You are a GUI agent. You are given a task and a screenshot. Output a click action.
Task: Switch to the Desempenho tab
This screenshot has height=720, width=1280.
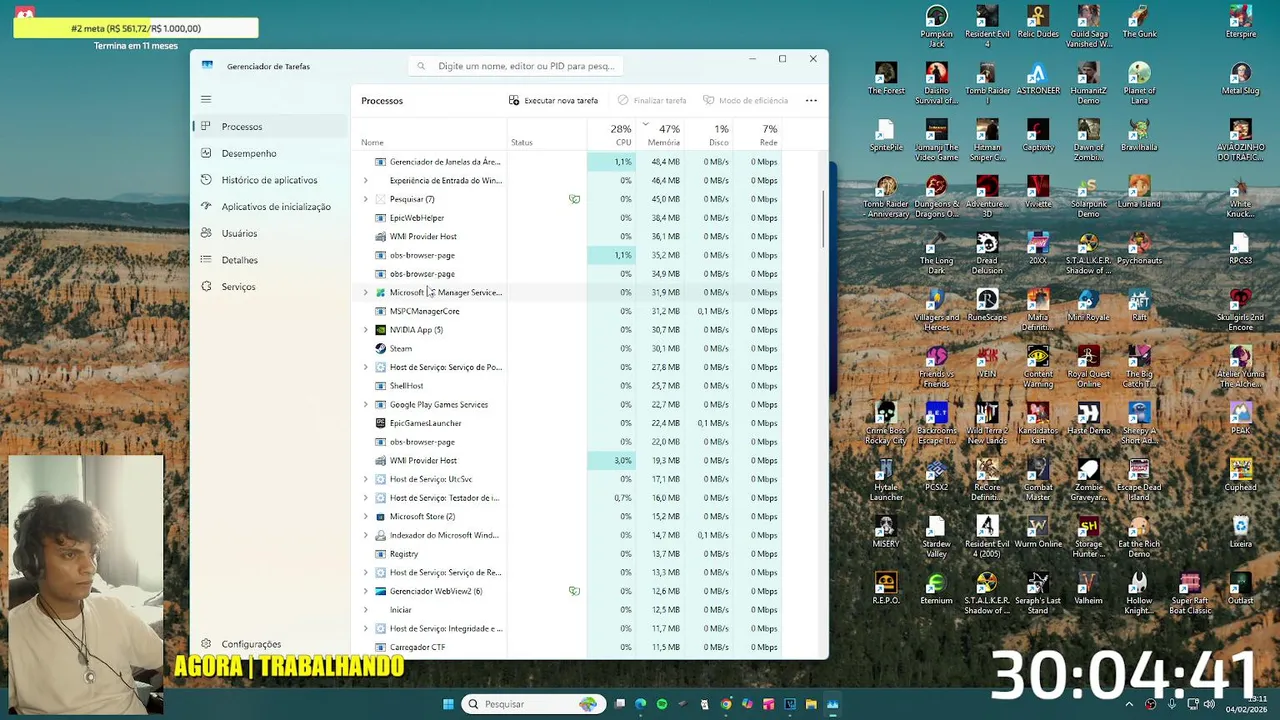269,153
